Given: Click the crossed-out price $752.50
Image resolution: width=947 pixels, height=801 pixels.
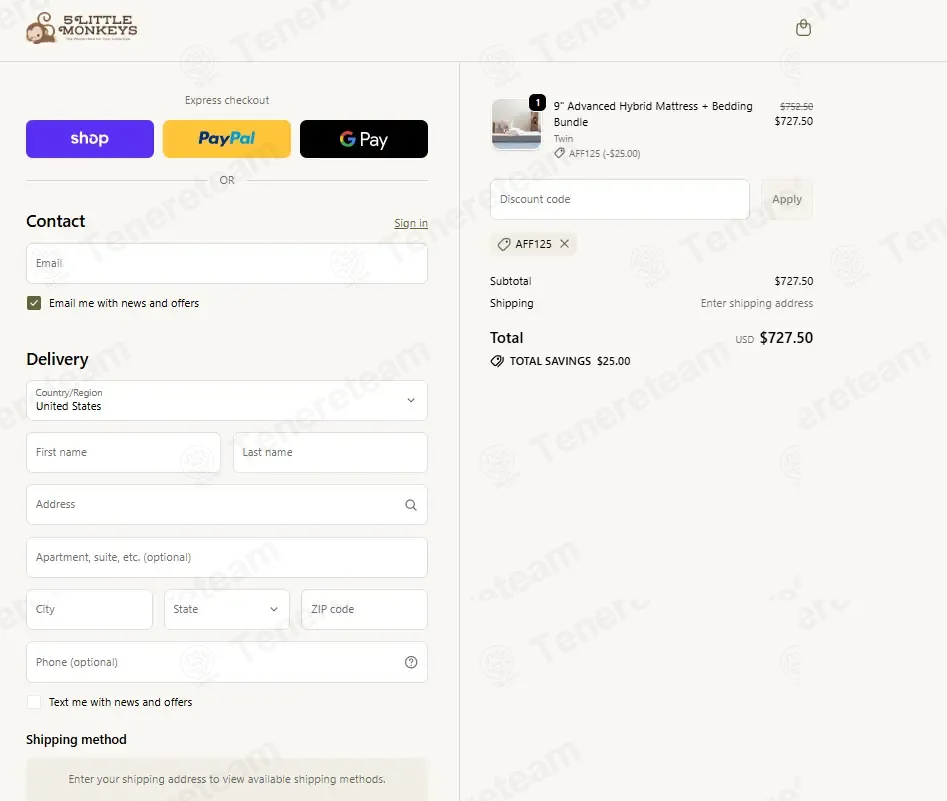Looking at the screenshot, I should point(796,106).
